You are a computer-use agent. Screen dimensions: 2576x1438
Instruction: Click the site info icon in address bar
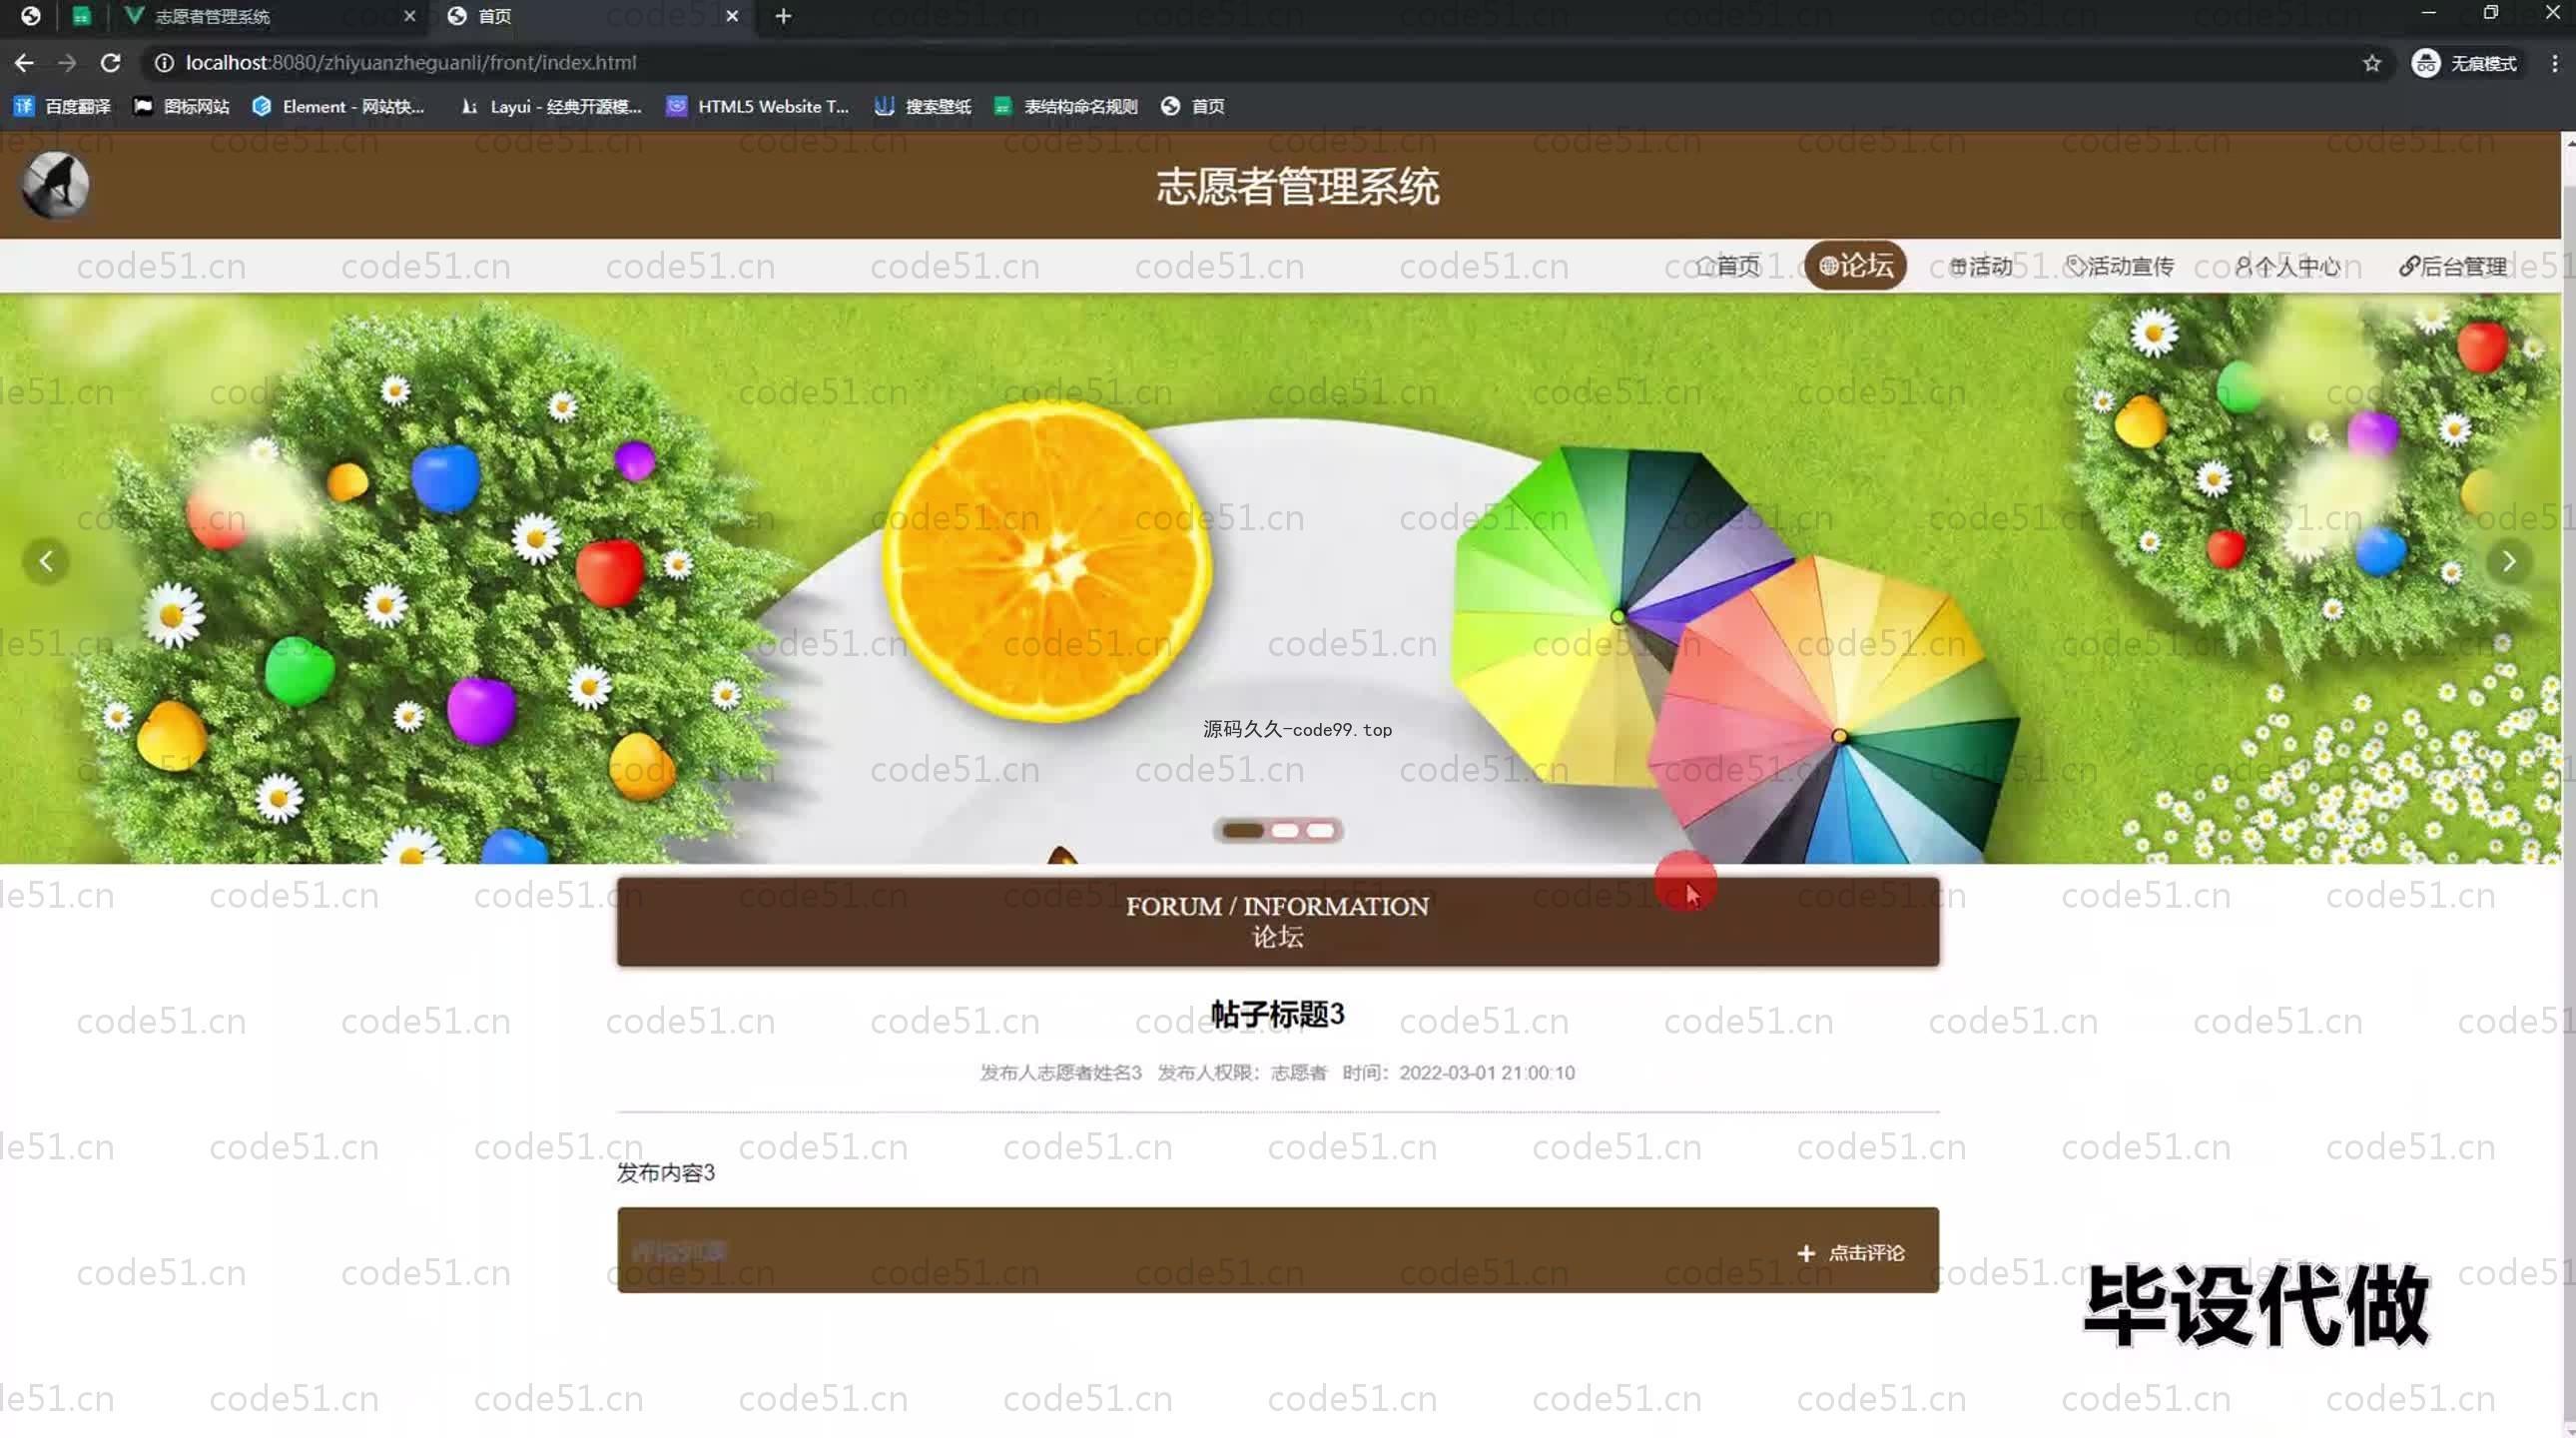164,63
